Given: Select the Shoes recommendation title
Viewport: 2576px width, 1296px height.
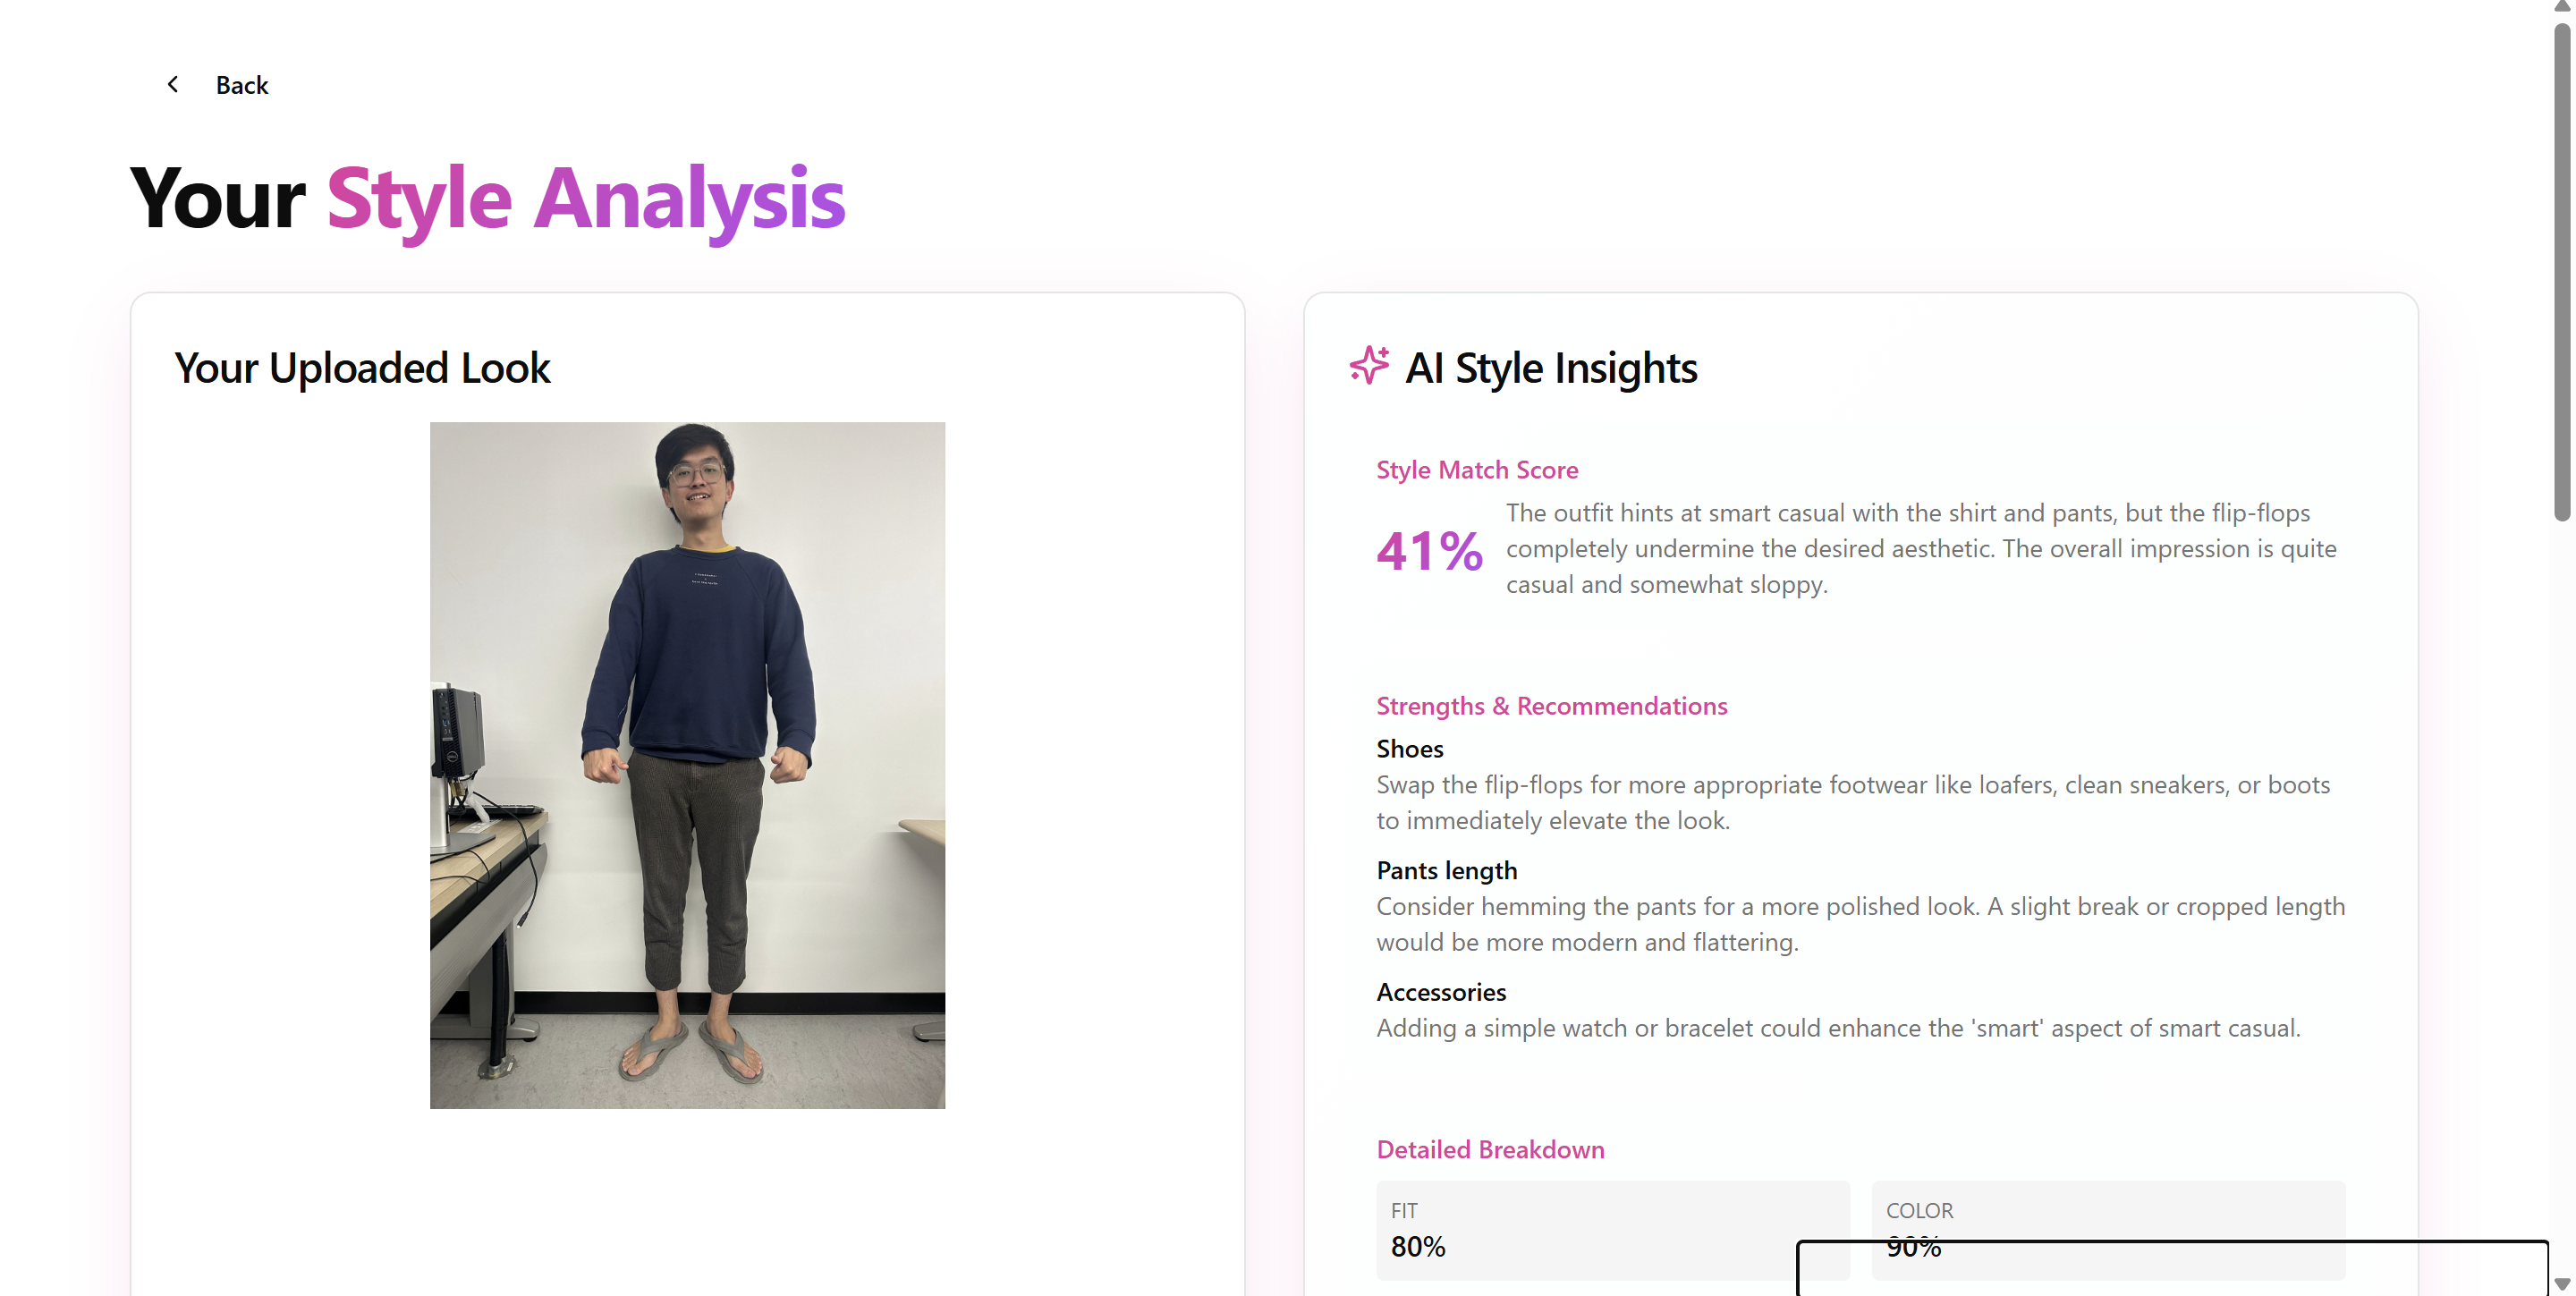Looking at the screenshot, I should click(1409, 749).
